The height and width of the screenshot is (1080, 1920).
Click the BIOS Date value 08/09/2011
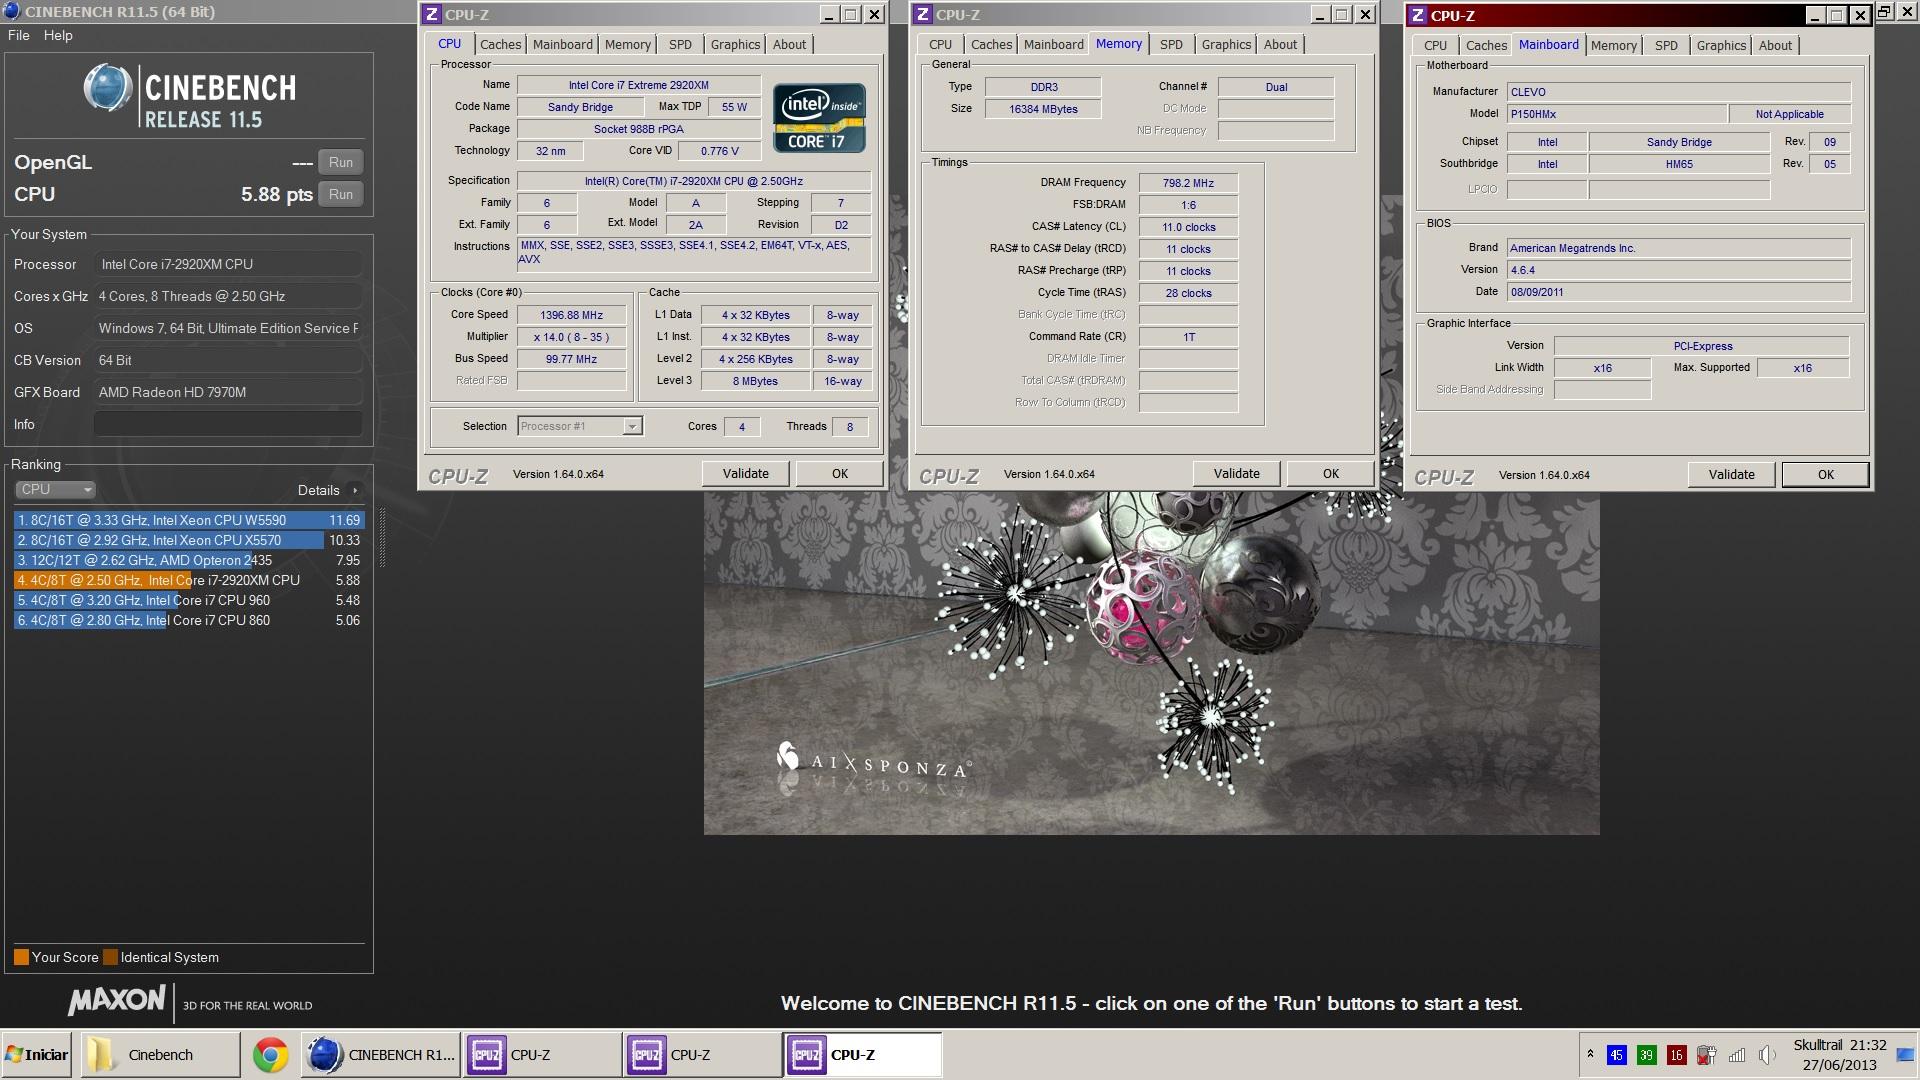pos(1679,292)
